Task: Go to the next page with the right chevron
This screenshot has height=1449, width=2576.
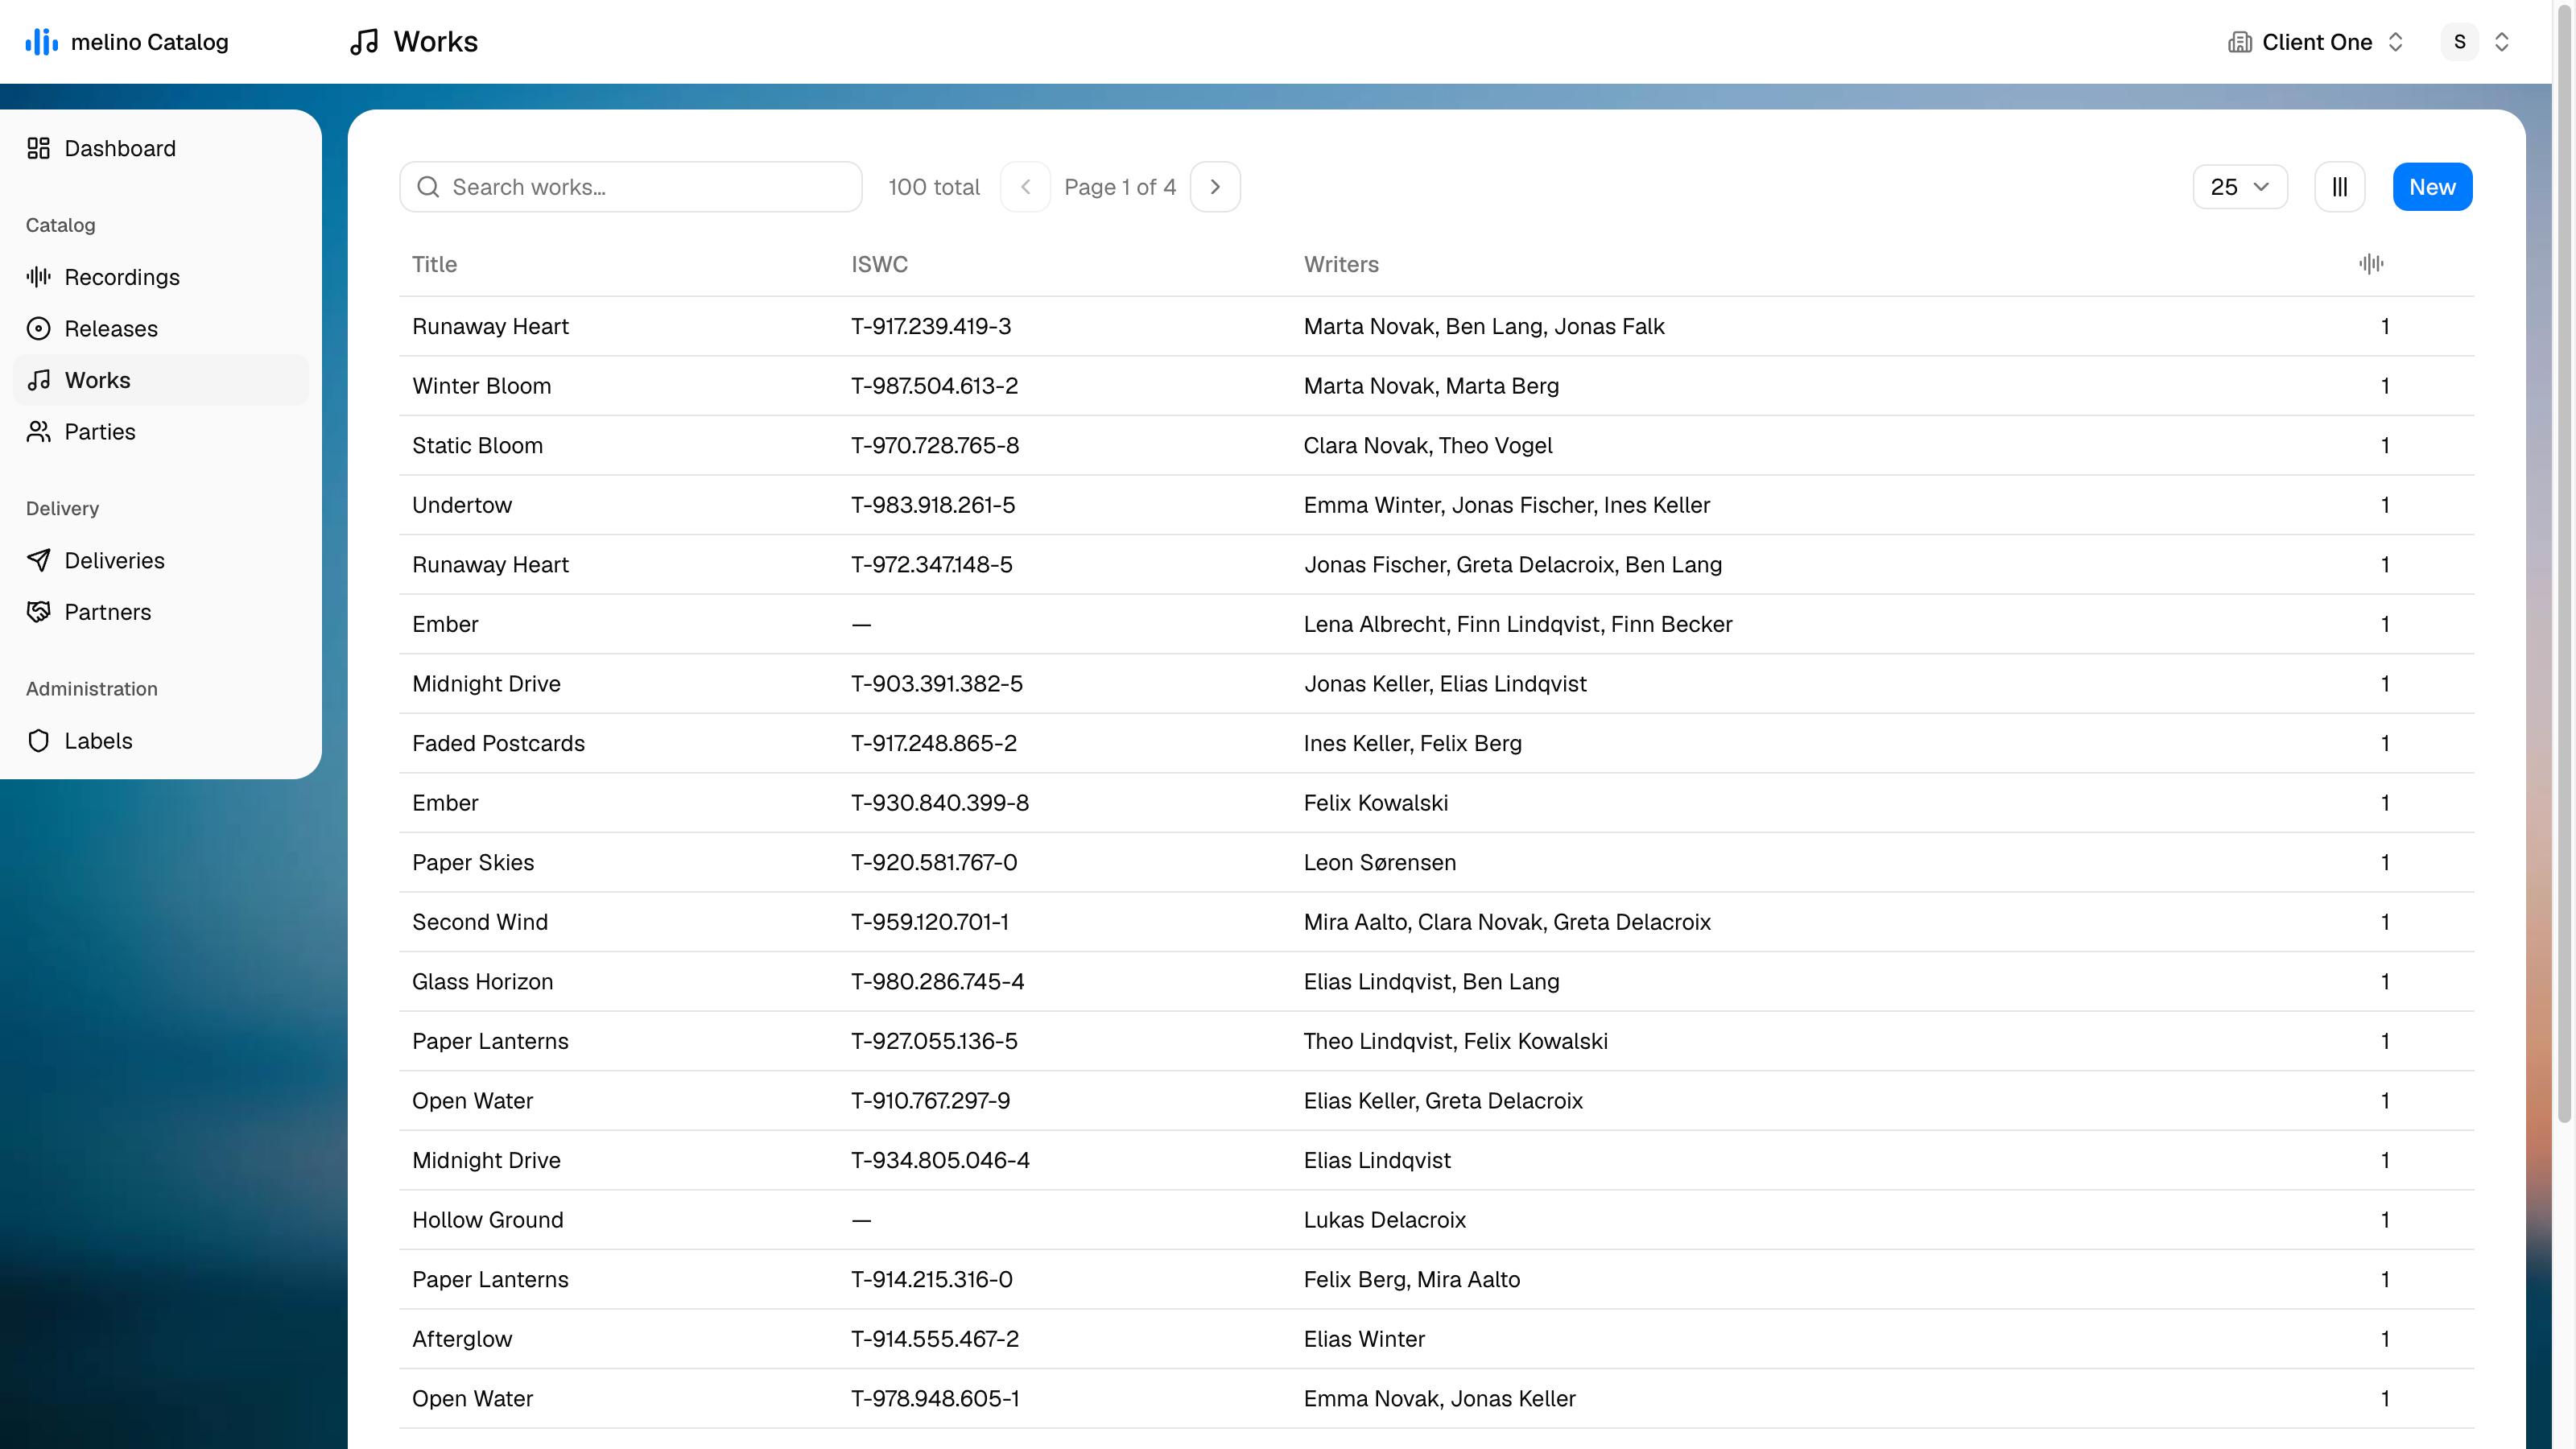Action: pos(1215,187)
